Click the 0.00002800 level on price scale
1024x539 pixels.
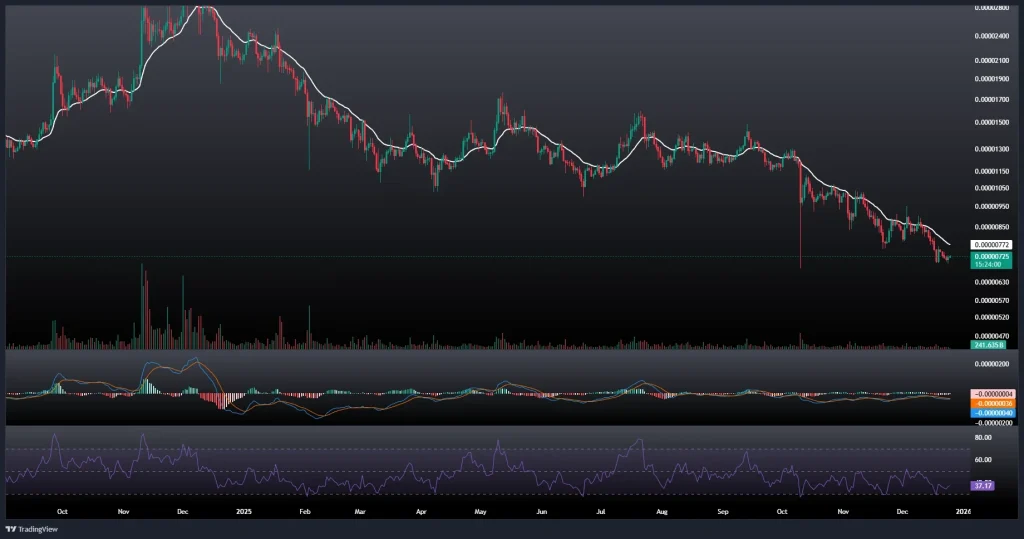coord(993,9)
